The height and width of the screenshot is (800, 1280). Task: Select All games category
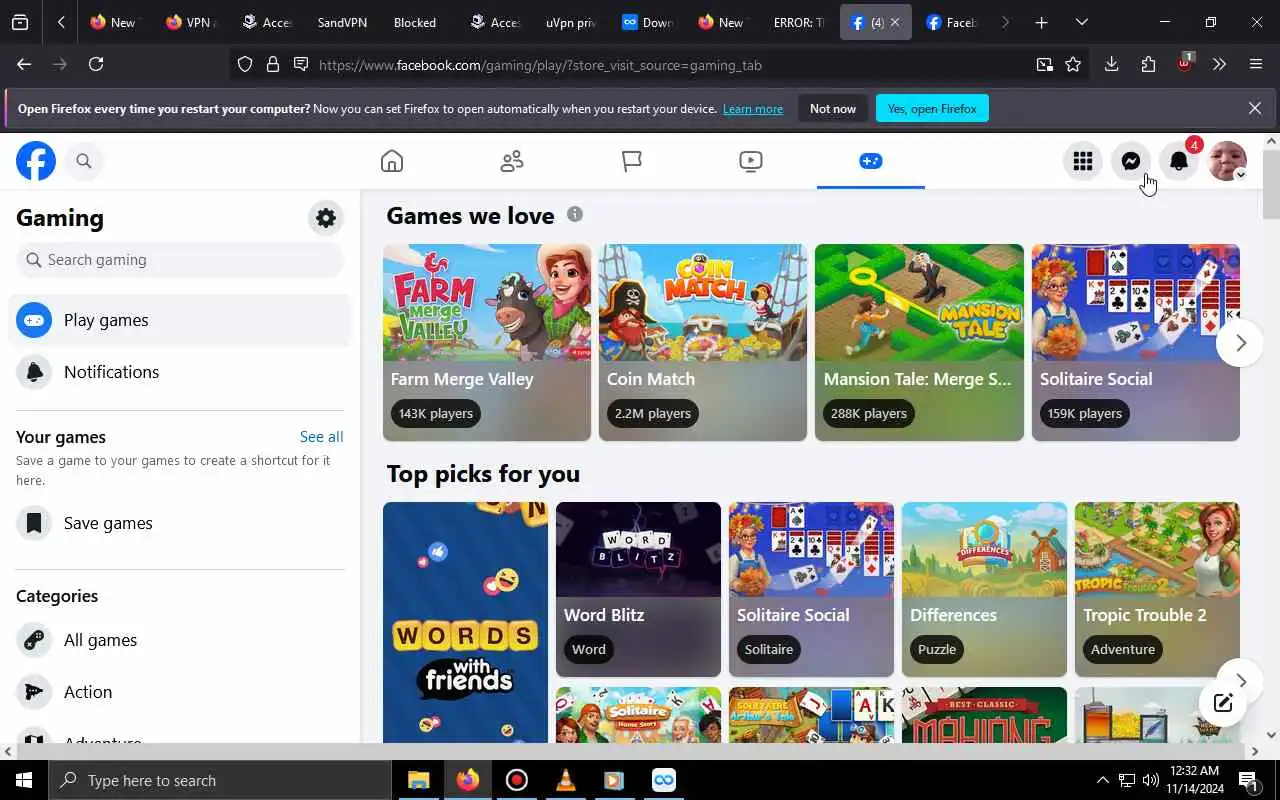180,640
